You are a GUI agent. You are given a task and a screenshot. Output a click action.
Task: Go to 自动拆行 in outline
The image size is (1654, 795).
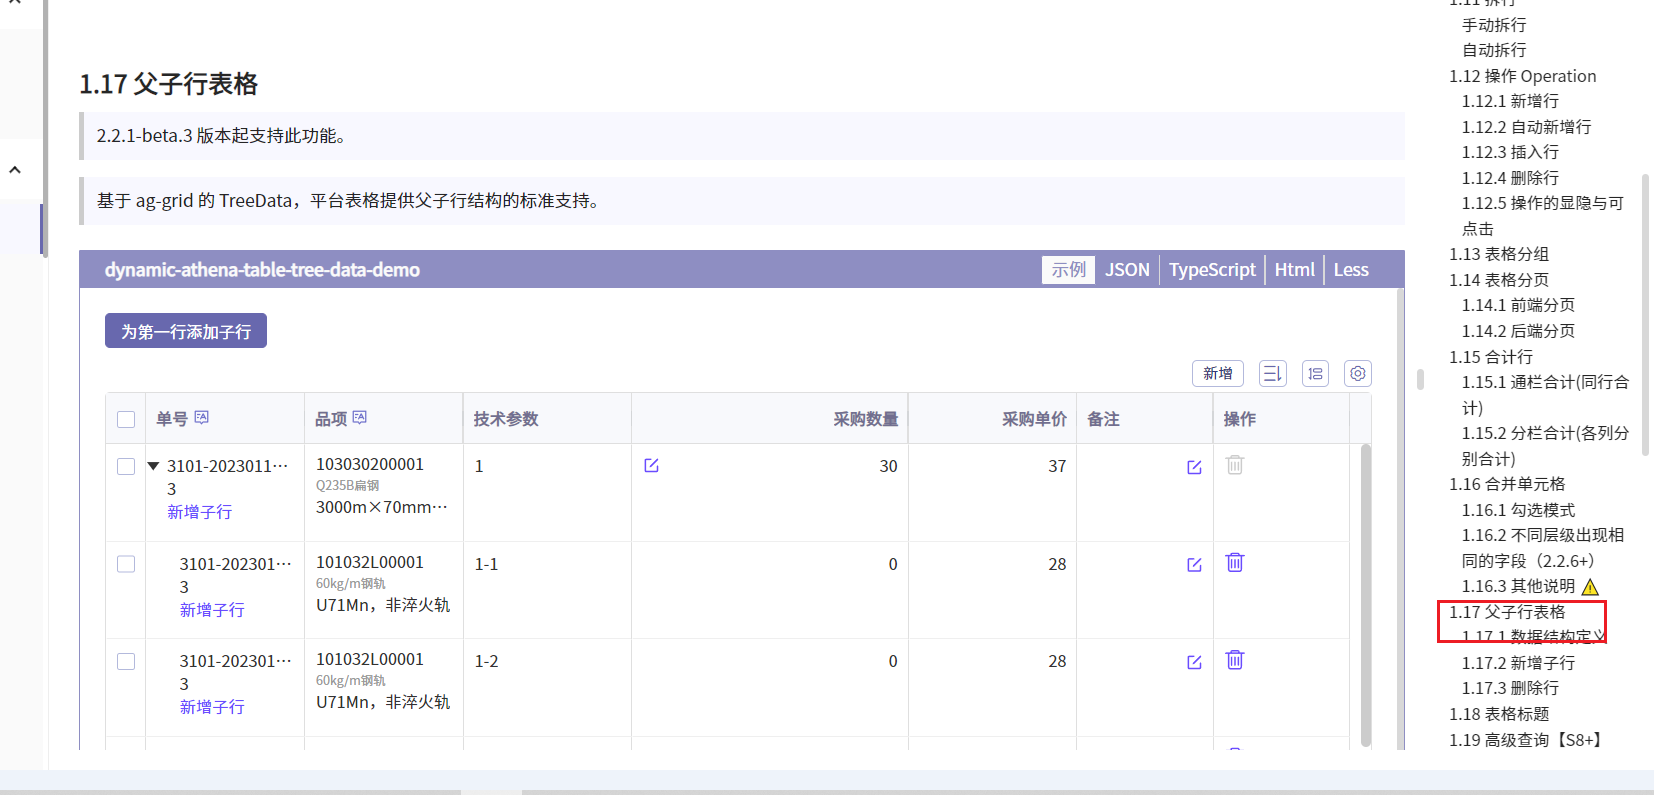tap(1494, 50)
